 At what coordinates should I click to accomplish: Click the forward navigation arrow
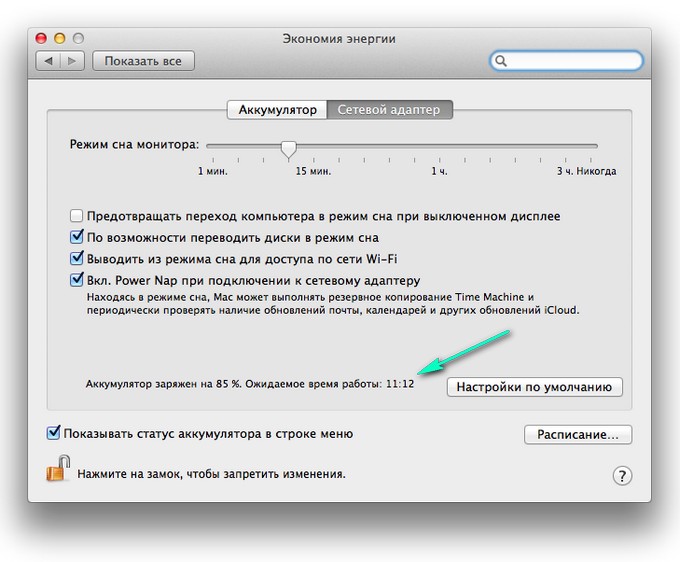coord(72,61)
